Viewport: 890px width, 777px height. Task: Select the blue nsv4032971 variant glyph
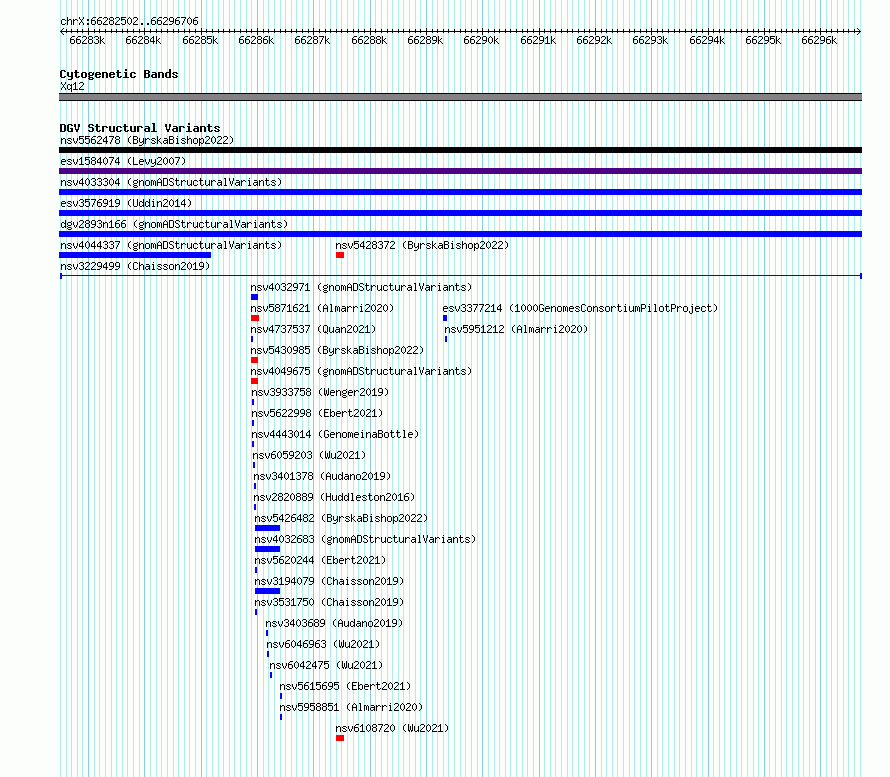254,297
